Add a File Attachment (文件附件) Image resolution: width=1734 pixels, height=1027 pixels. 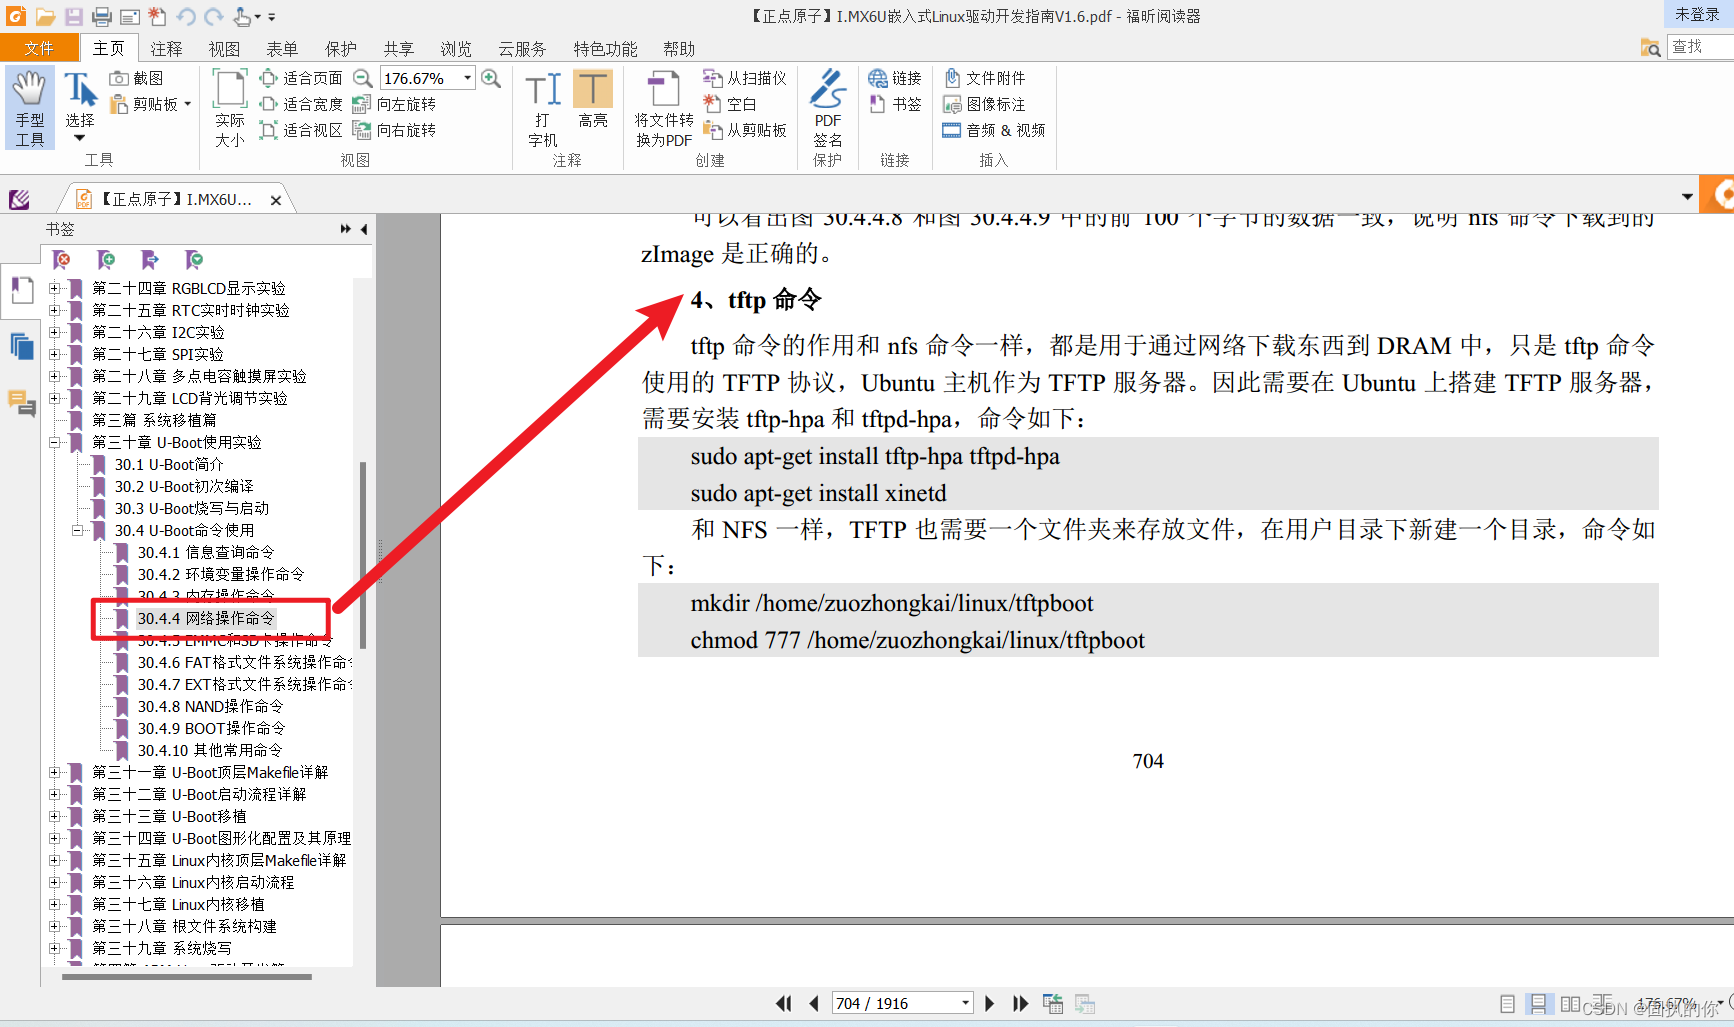(x=985, y=78)
